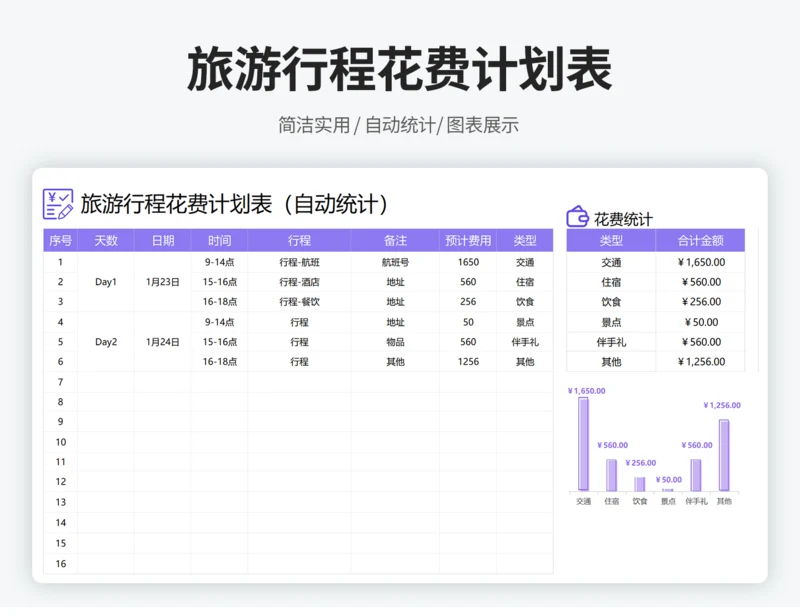This screenshot has height=616, width=800.
Task: Select the 备注 column header
Action: [395, 240]
